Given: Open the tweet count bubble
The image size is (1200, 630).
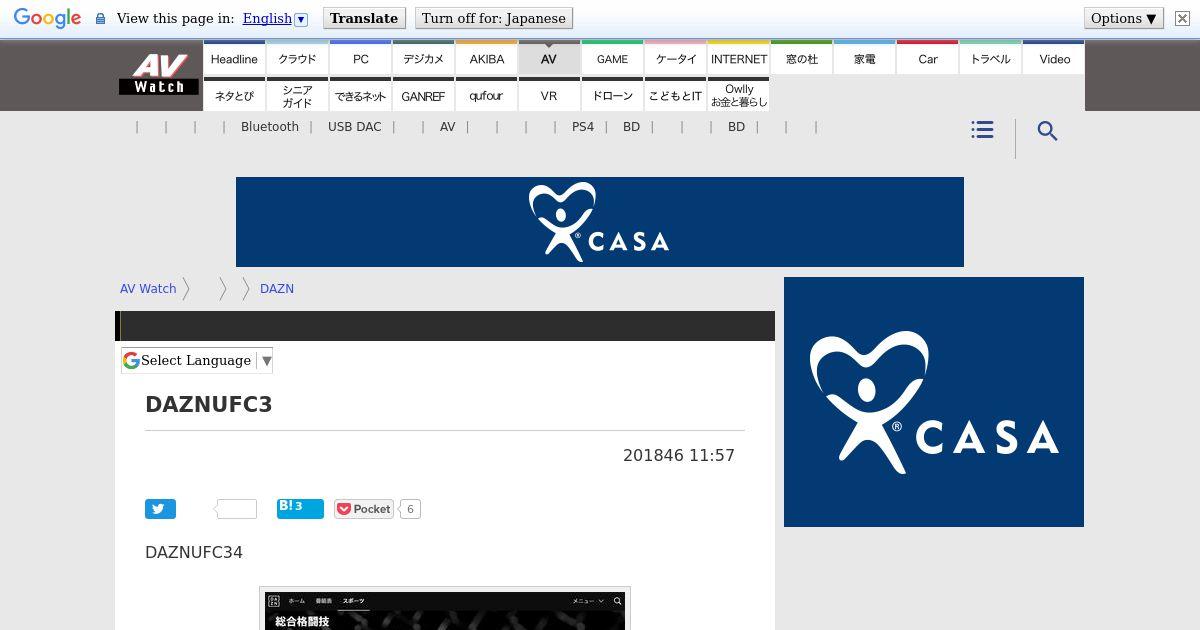Looking at the screenshot, I should coord(236,509).
